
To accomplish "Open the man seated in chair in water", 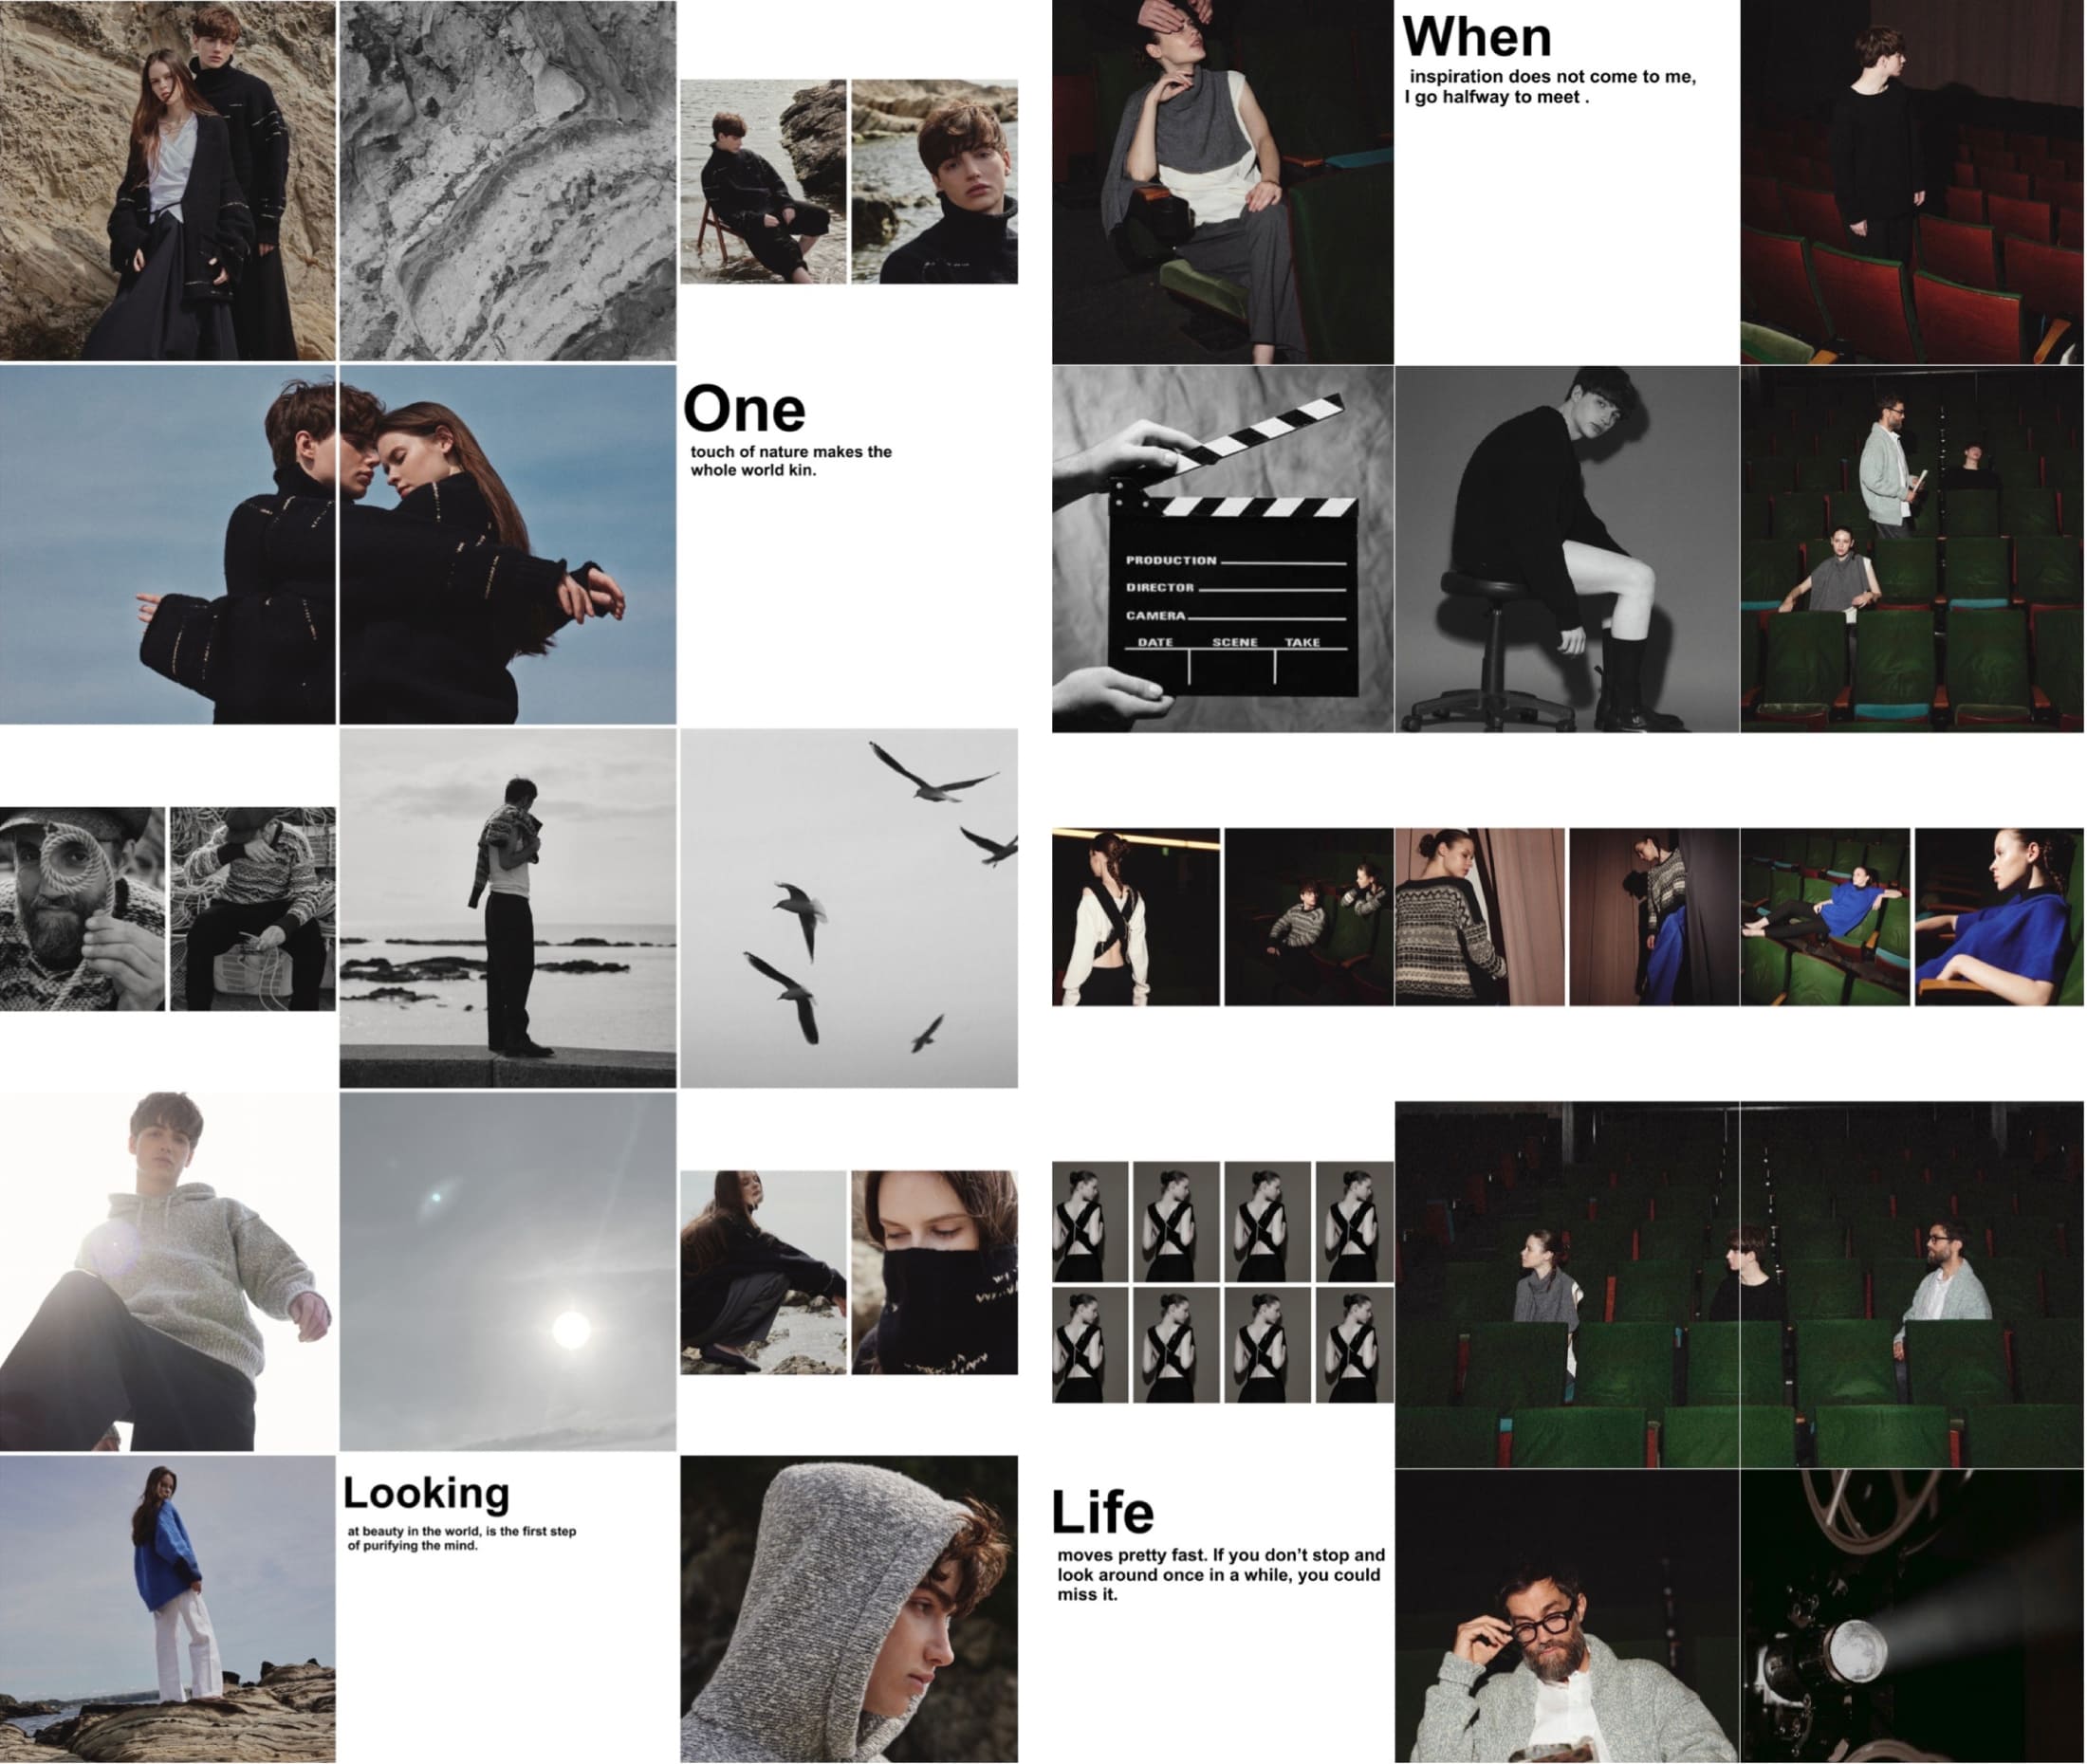I will tap(763, 182).
